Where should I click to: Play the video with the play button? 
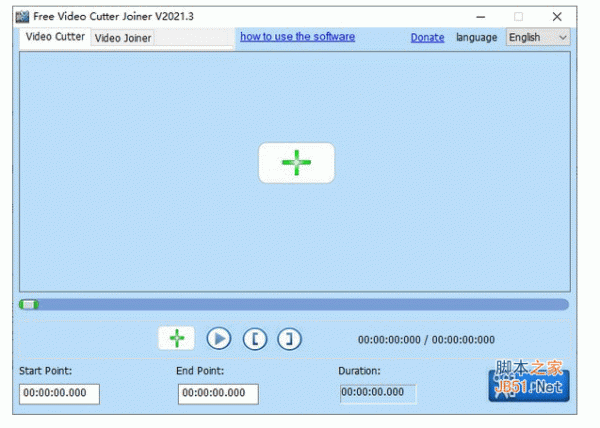coord(219,339)
